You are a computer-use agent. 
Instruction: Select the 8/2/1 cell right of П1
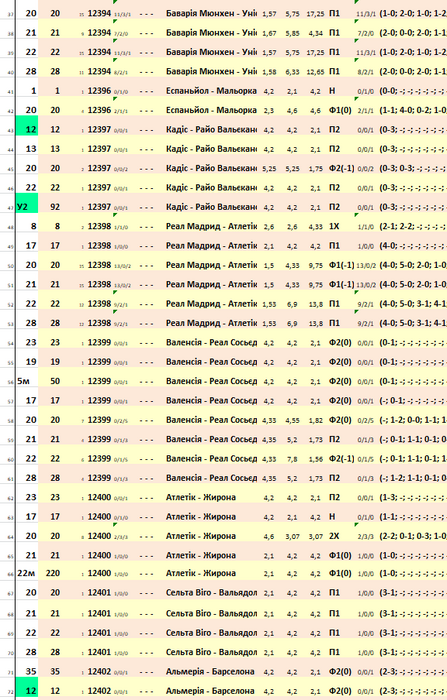365,72
